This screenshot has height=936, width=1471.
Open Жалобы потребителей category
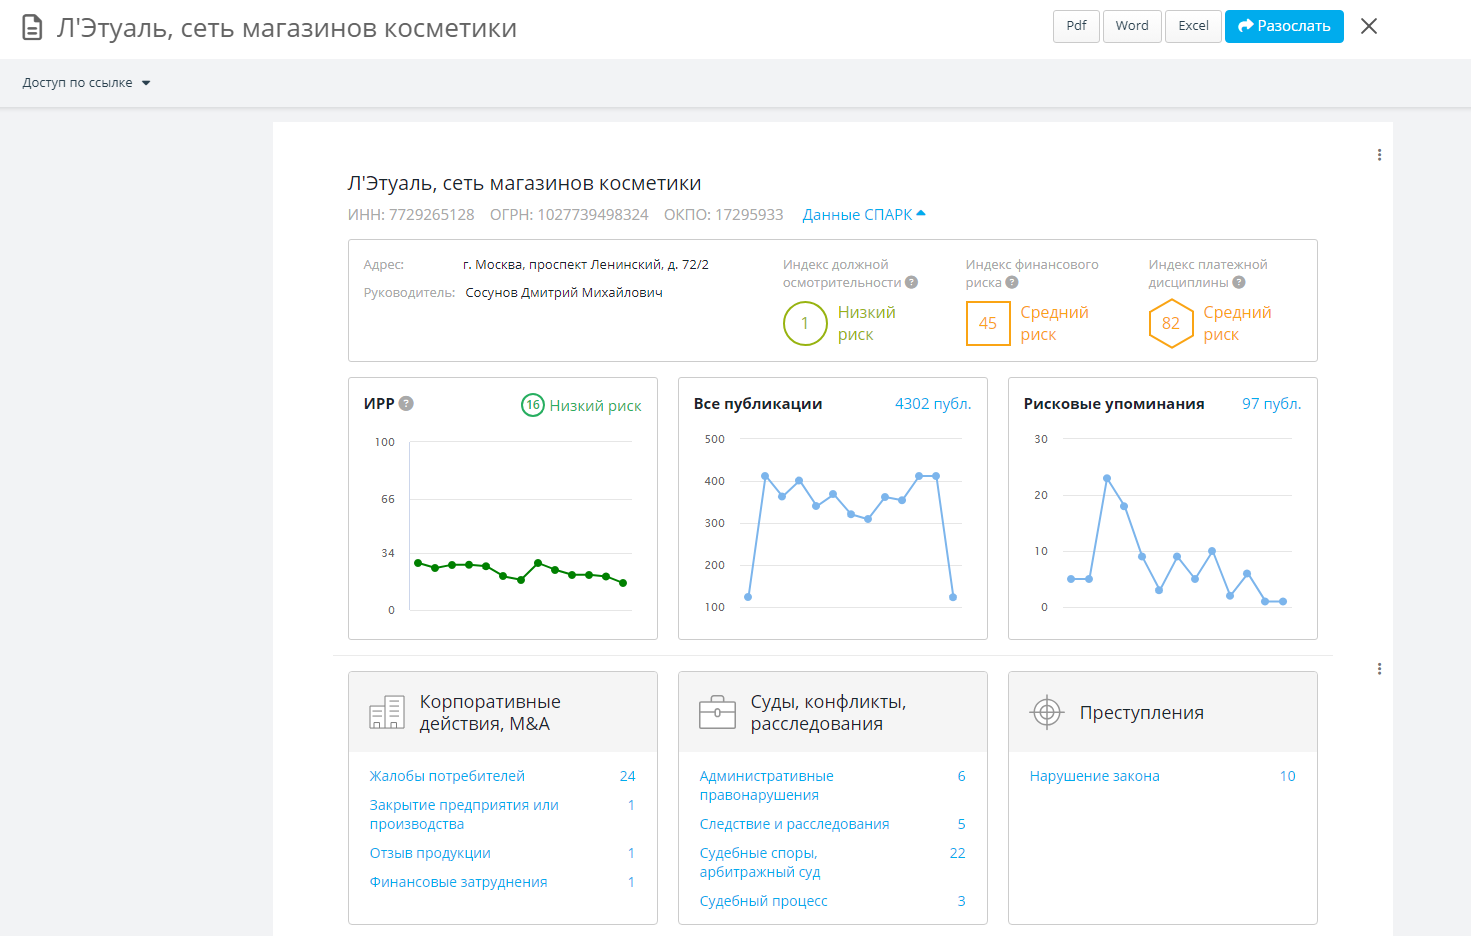(x=447, y=776)
